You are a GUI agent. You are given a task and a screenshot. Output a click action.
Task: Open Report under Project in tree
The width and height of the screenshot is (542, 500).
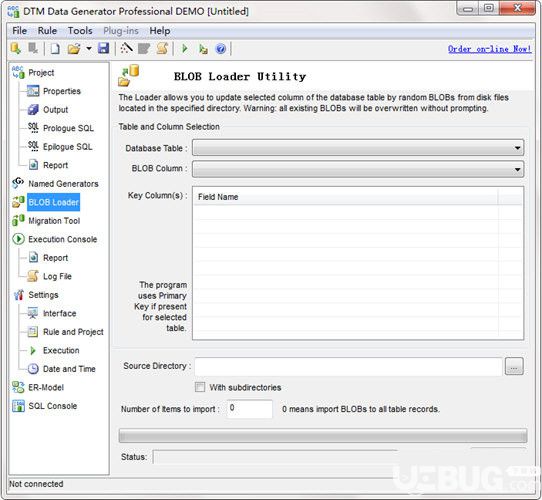(x=55, y=165)
